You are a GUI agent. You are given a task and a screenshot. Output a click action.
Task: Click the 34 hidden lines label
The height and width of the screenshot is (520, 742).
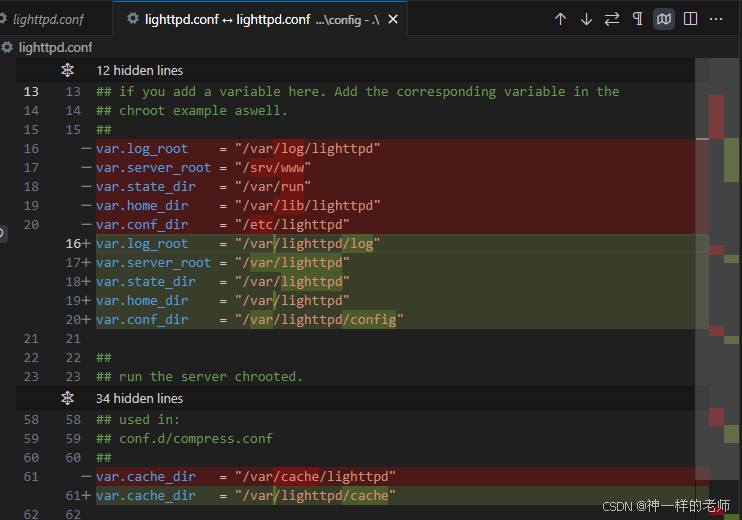pyautogui.click(x=140, y=398)
